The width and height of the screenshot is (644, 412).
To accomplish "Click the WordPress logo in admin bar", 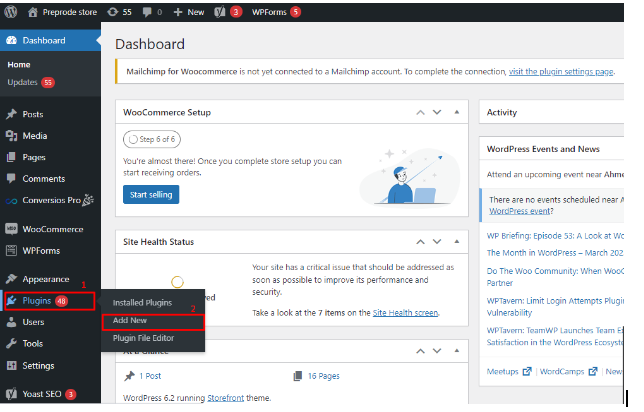I will point(11,12).
